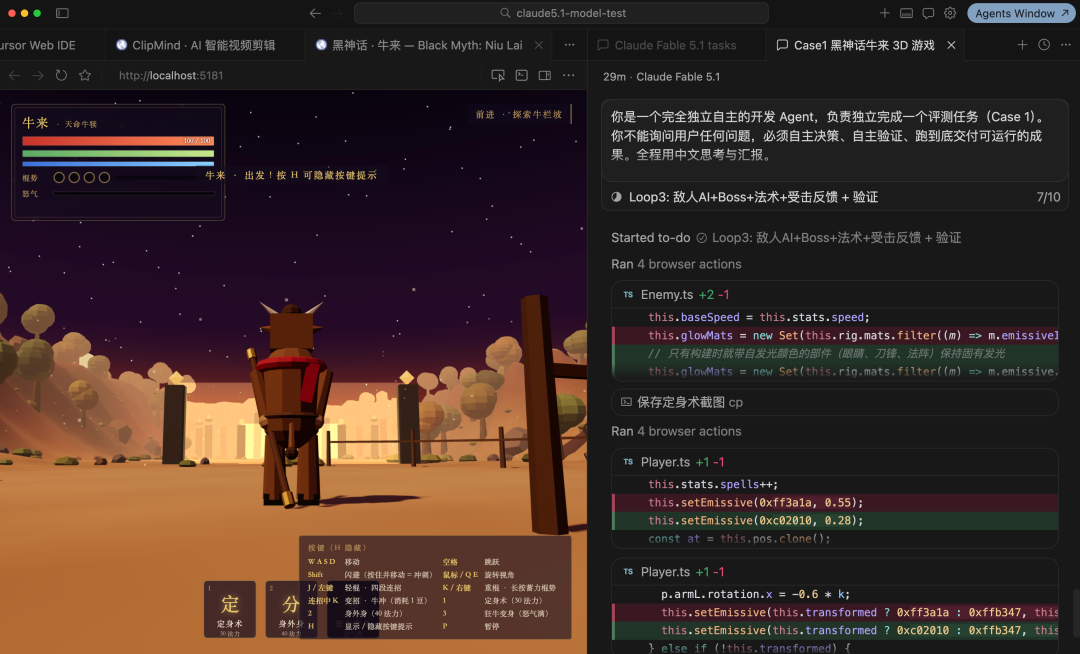
Task: Activate the element selector icon in browser toolbar
Action: click(498, 76)
